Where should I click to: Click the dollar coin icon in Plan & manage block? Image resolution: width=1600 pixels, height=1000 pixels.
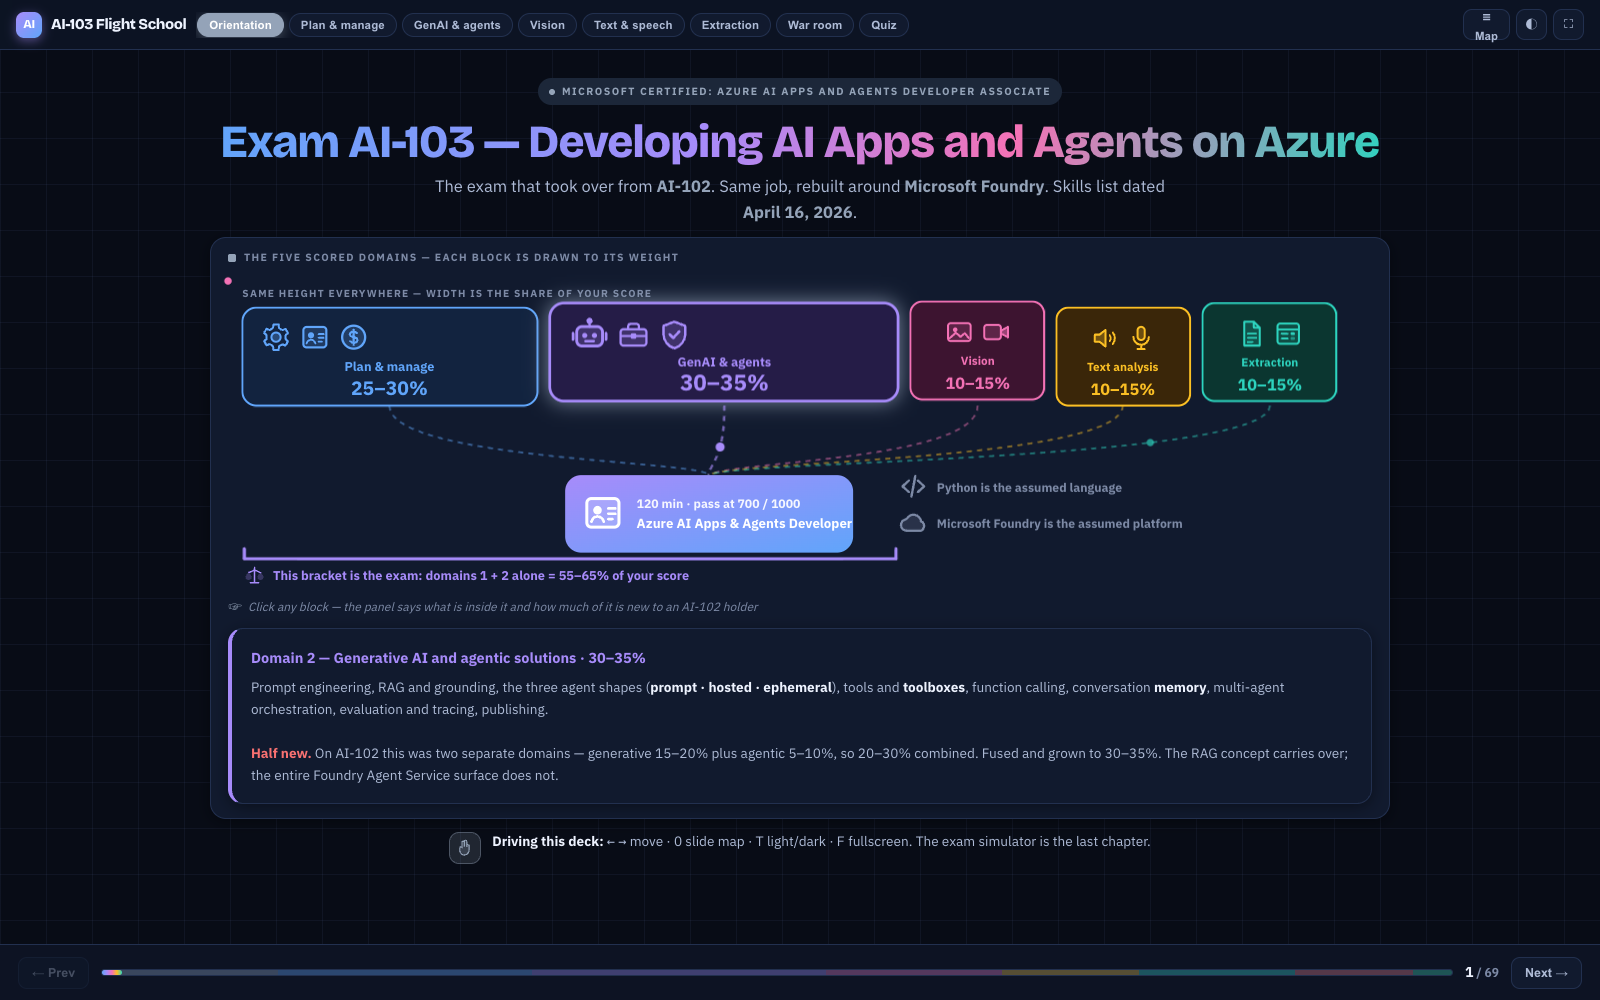pos(353,337)
